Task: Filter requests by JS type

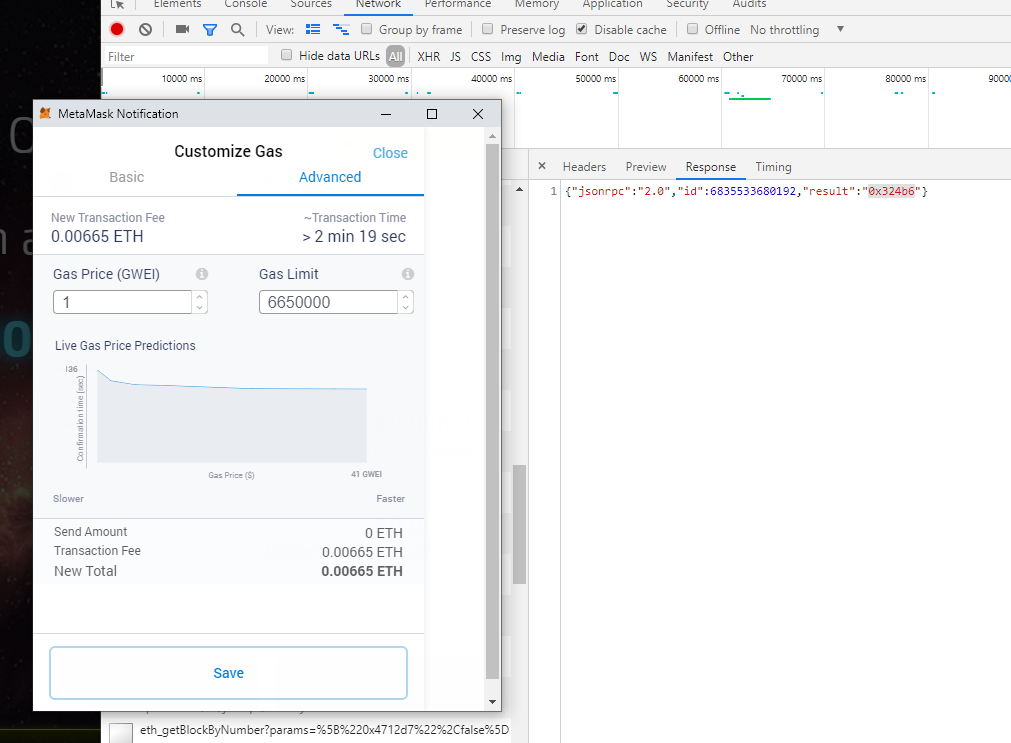Action: (x=455, y=57)
